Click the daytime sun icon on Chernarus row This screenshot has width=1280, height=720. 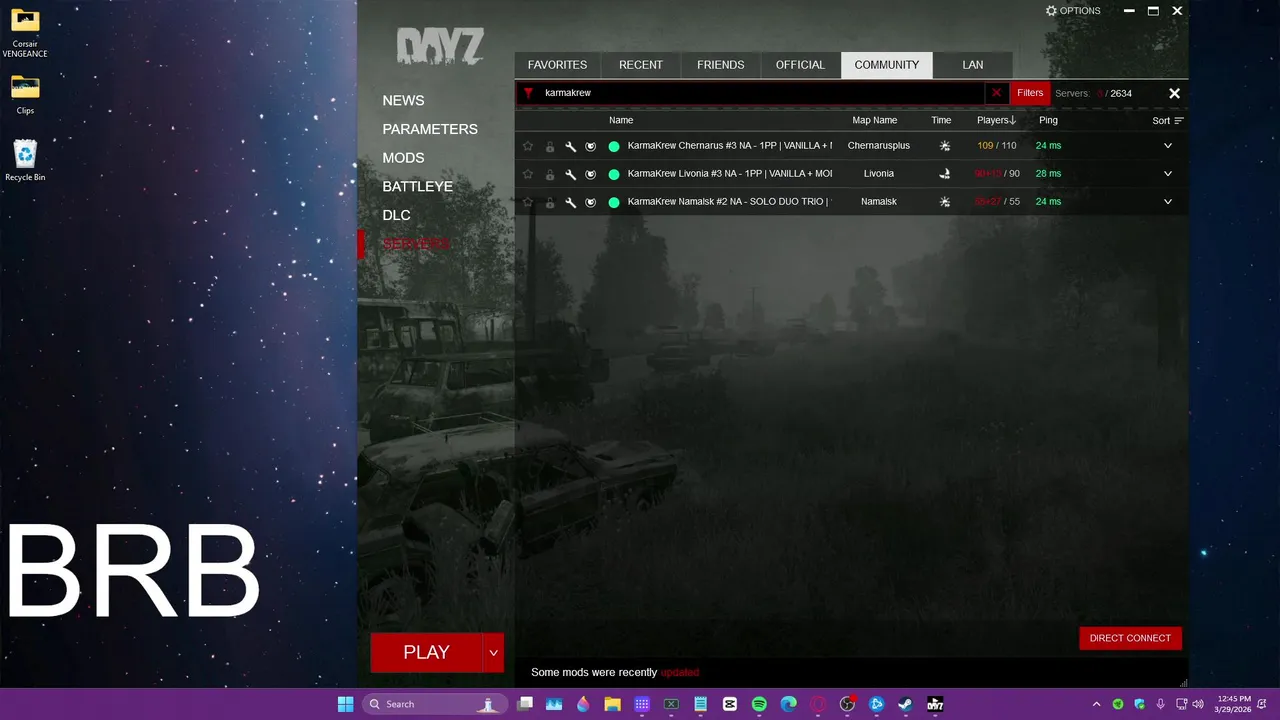tap(945, 146)
